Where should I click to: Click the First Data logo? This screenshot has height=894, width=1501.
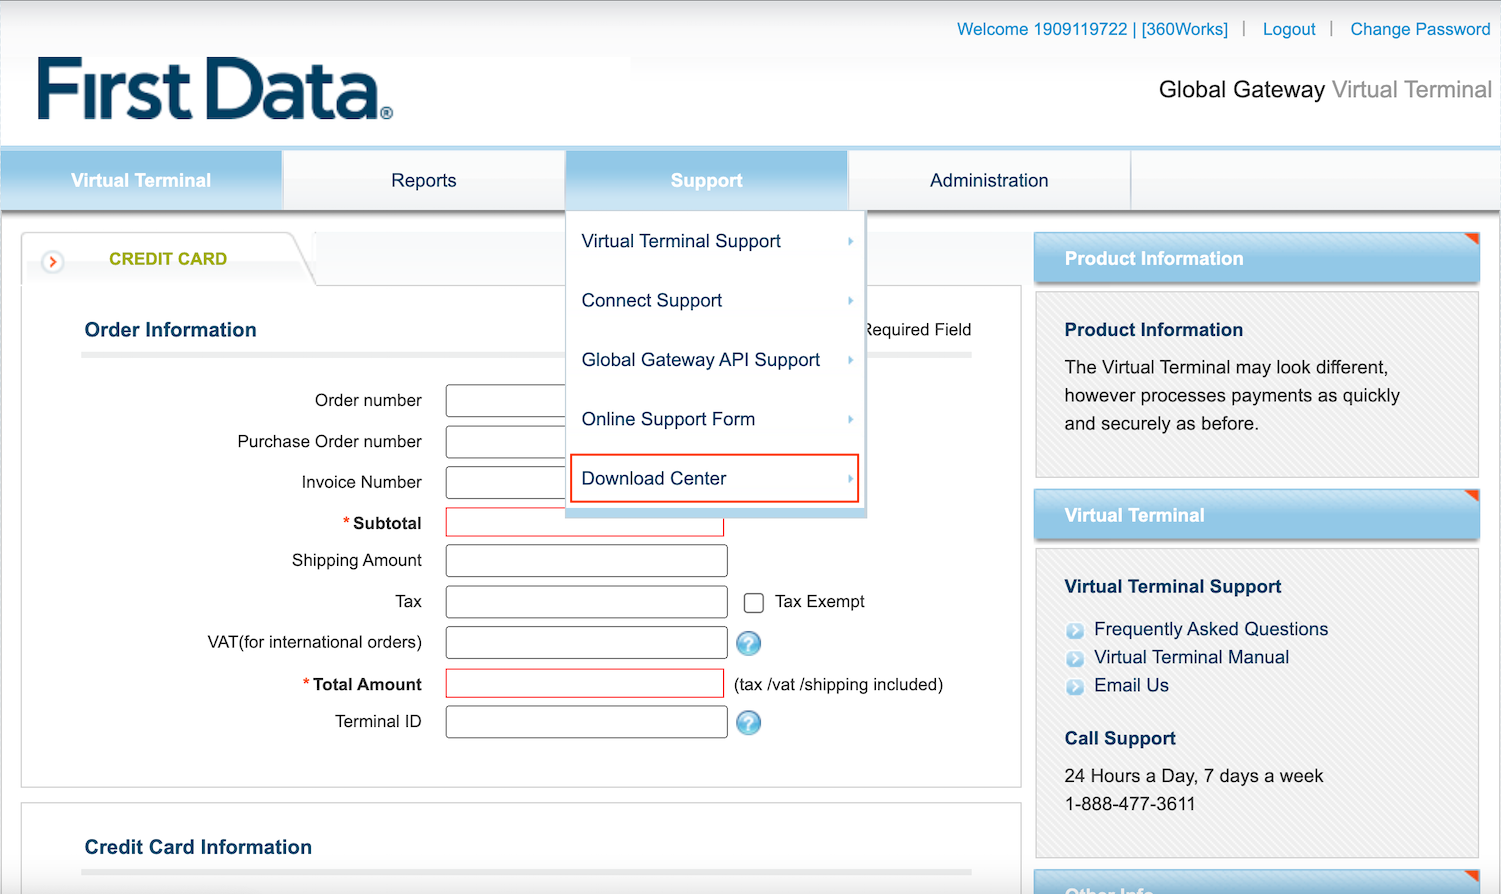pyautogui.click(x=215, y=89)
